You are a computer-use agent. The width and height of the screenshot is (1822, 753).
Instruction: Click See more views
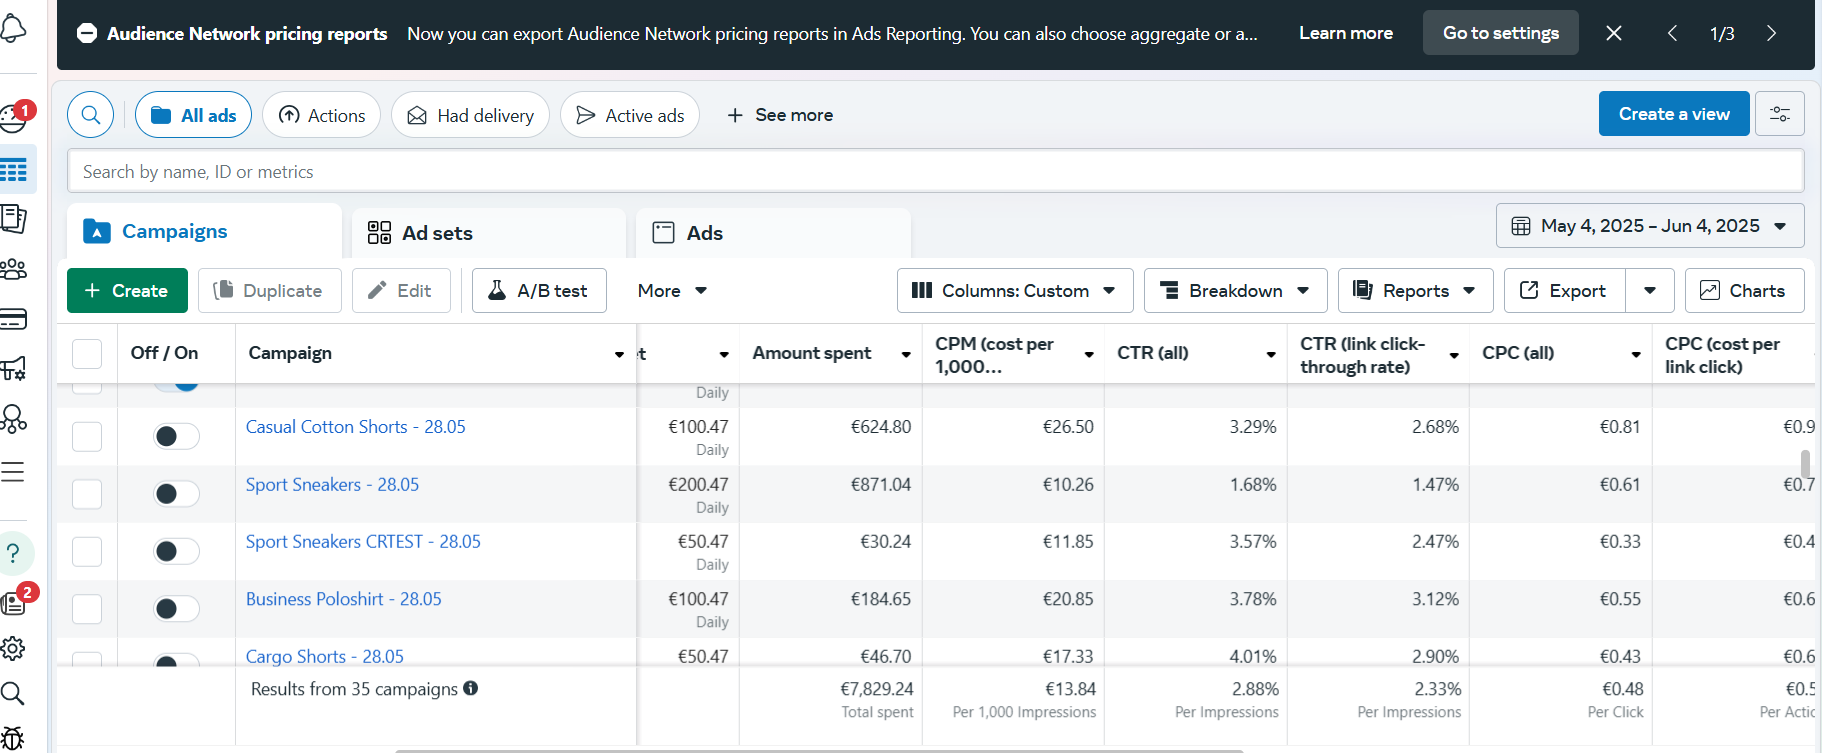[x=780, y=115]
